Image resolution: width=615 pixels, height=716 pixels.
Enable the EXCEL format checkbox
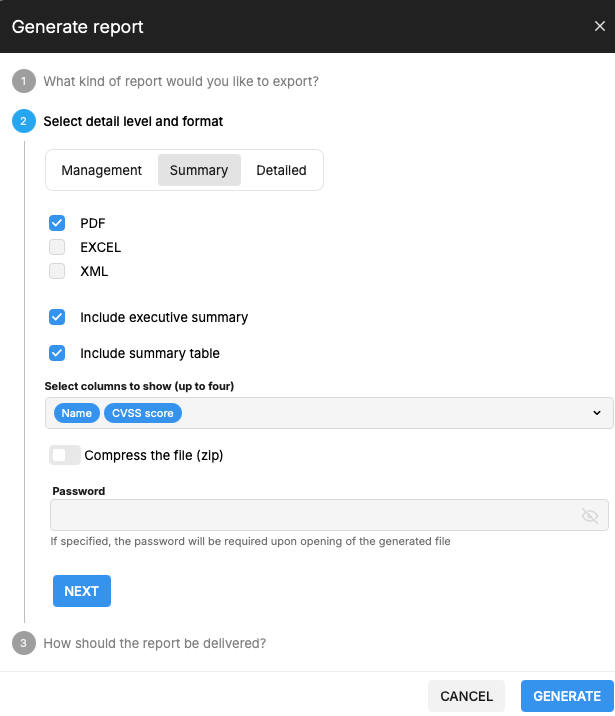point(57,247)
